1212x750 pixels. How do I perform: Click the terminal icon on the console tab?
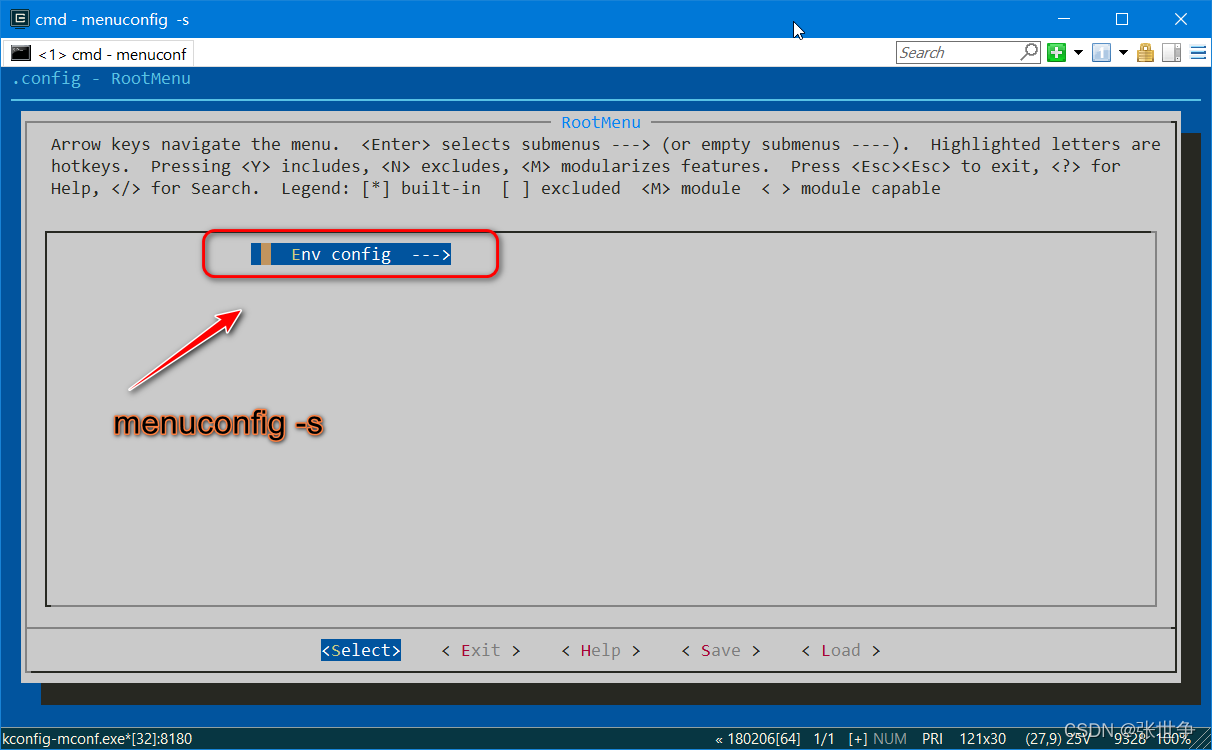[22, 52]
